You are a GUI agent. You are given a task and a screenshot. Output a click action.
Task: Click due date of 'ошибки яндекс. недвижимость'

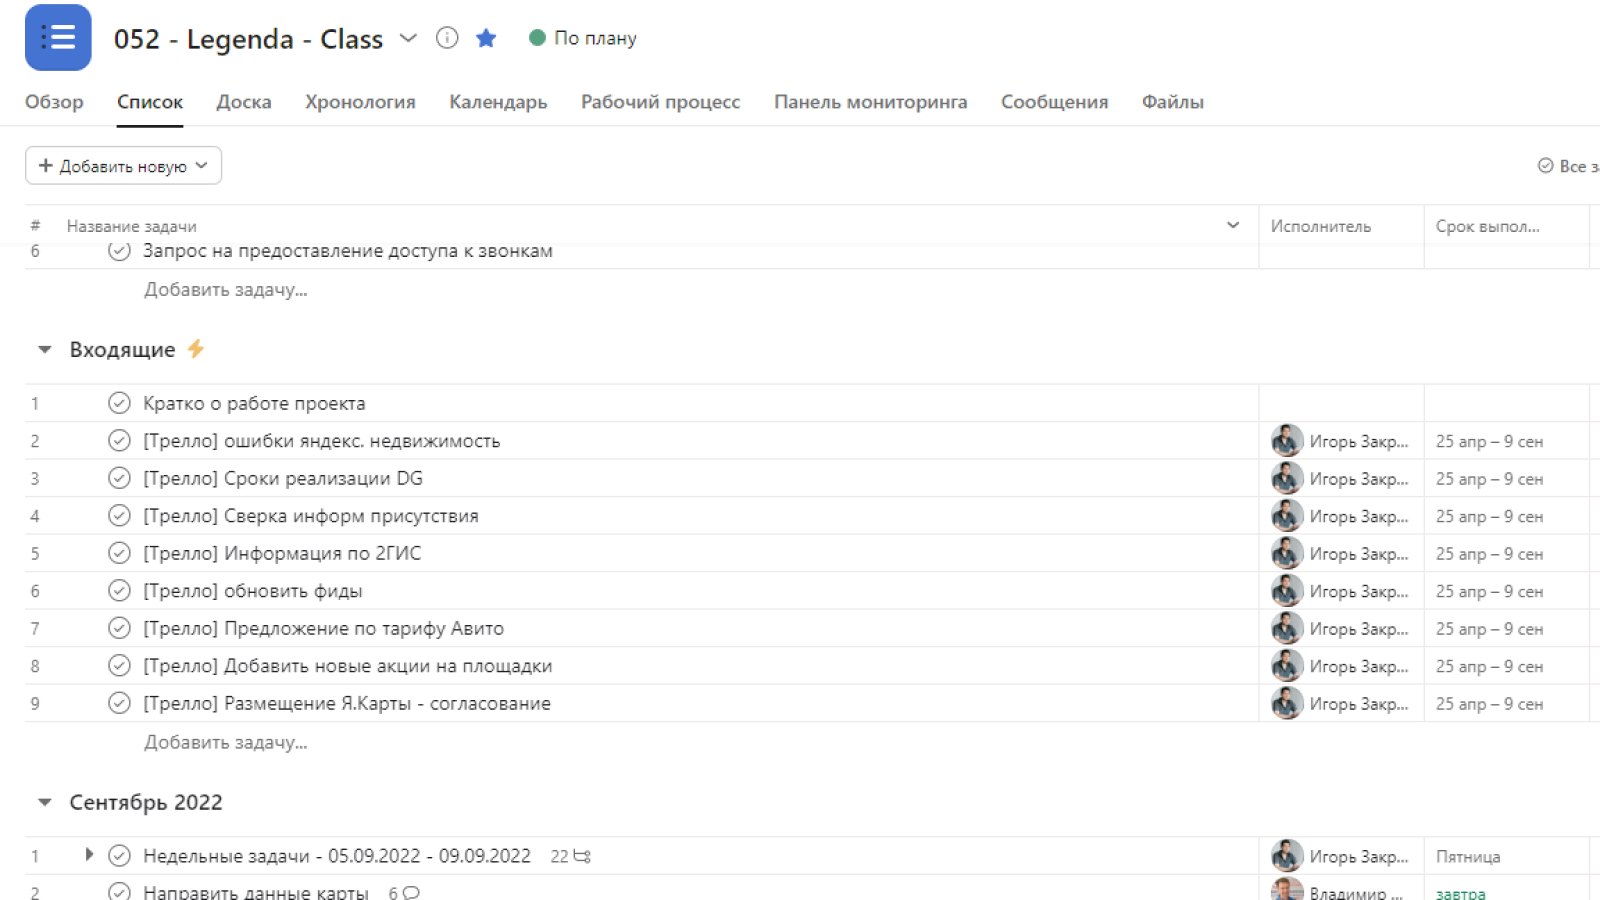(1489, 442)
